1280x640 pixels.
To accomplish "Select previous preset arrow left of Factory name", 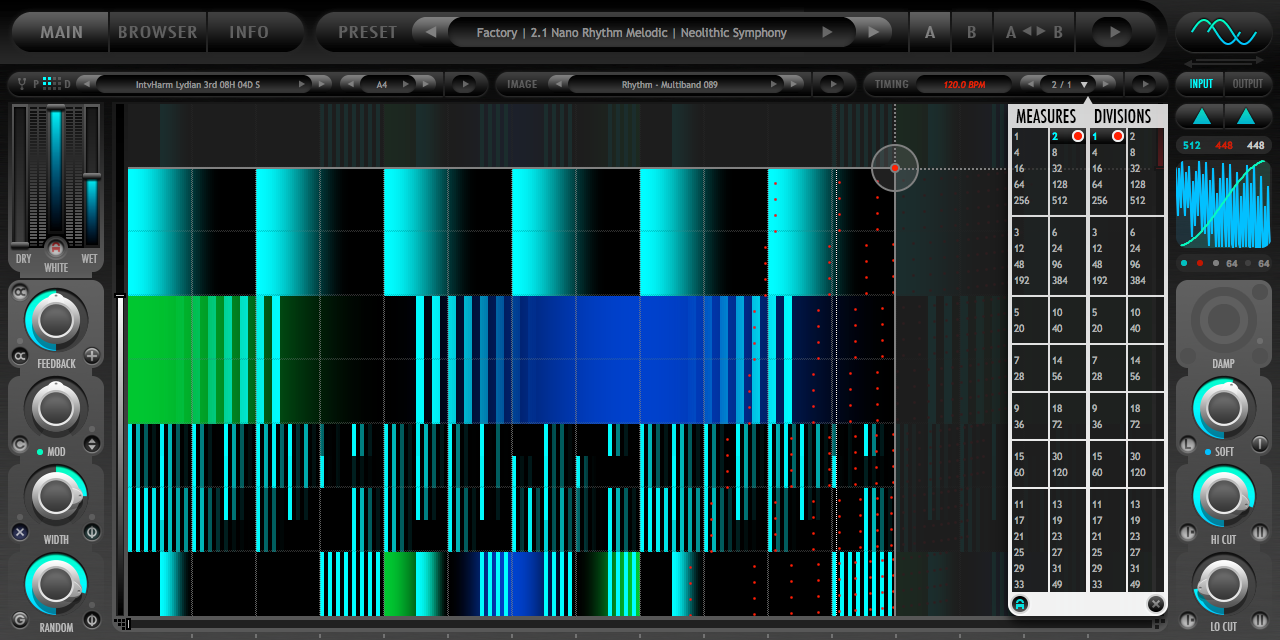I will coord(431,32).
